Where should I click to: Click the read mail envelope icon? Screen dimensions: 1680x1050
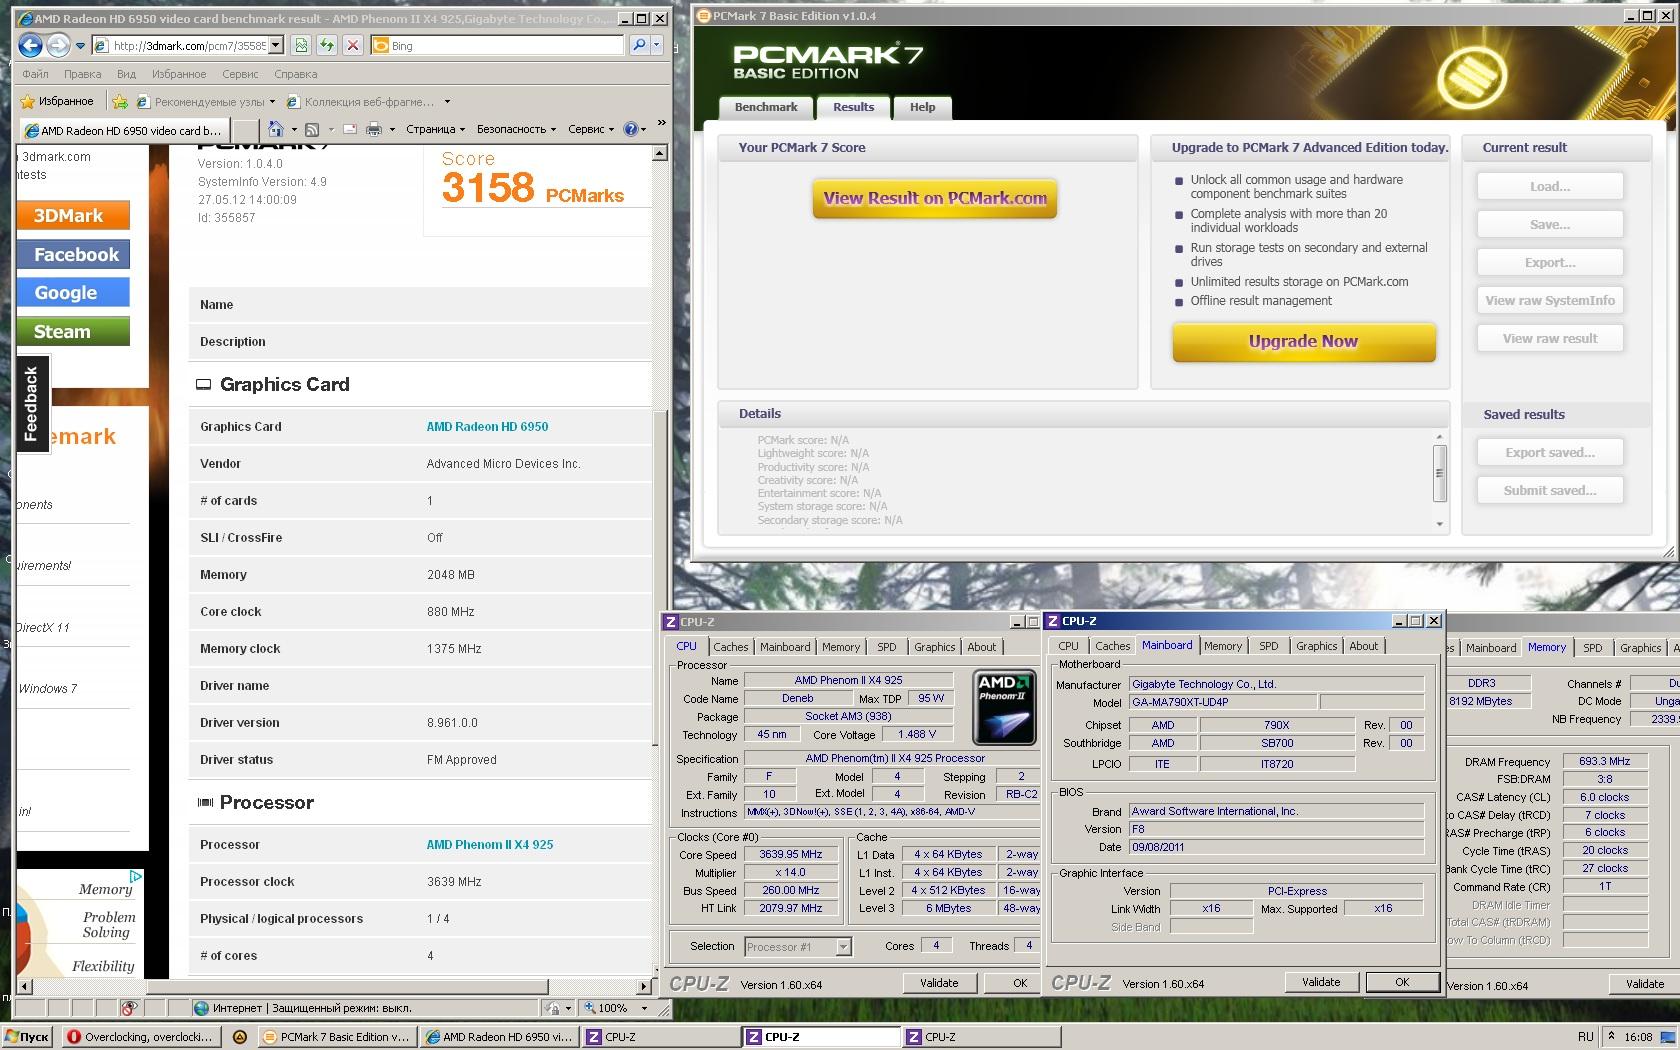pyautogui.click(x=350, y=129)
